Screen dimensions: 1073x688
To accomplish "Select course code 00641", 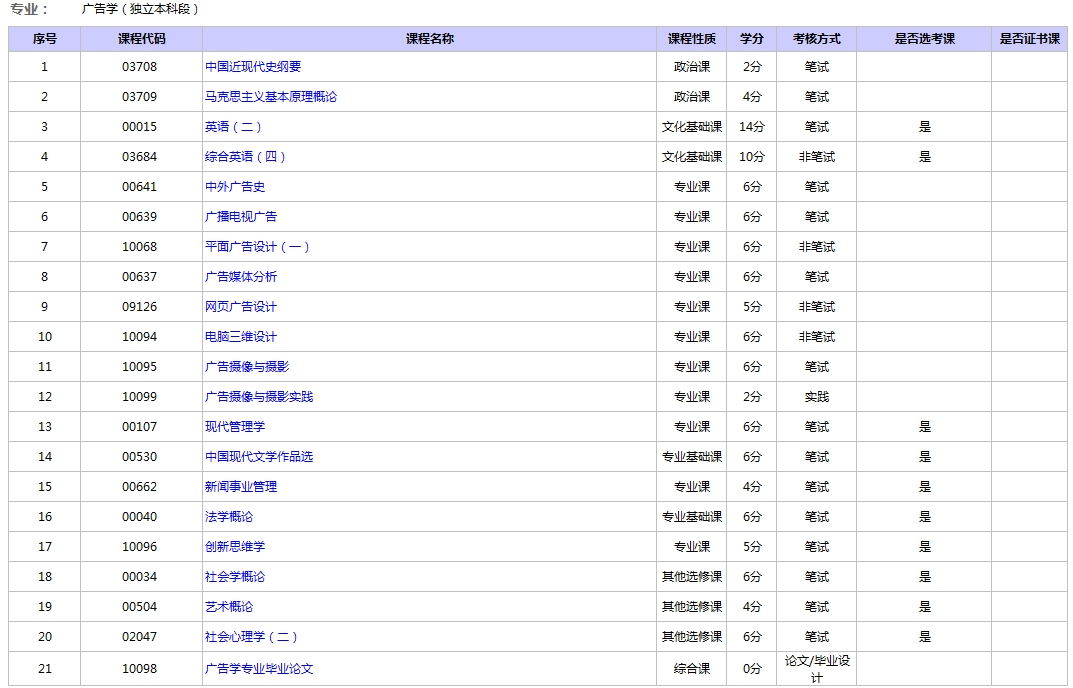I will (140, 187).
